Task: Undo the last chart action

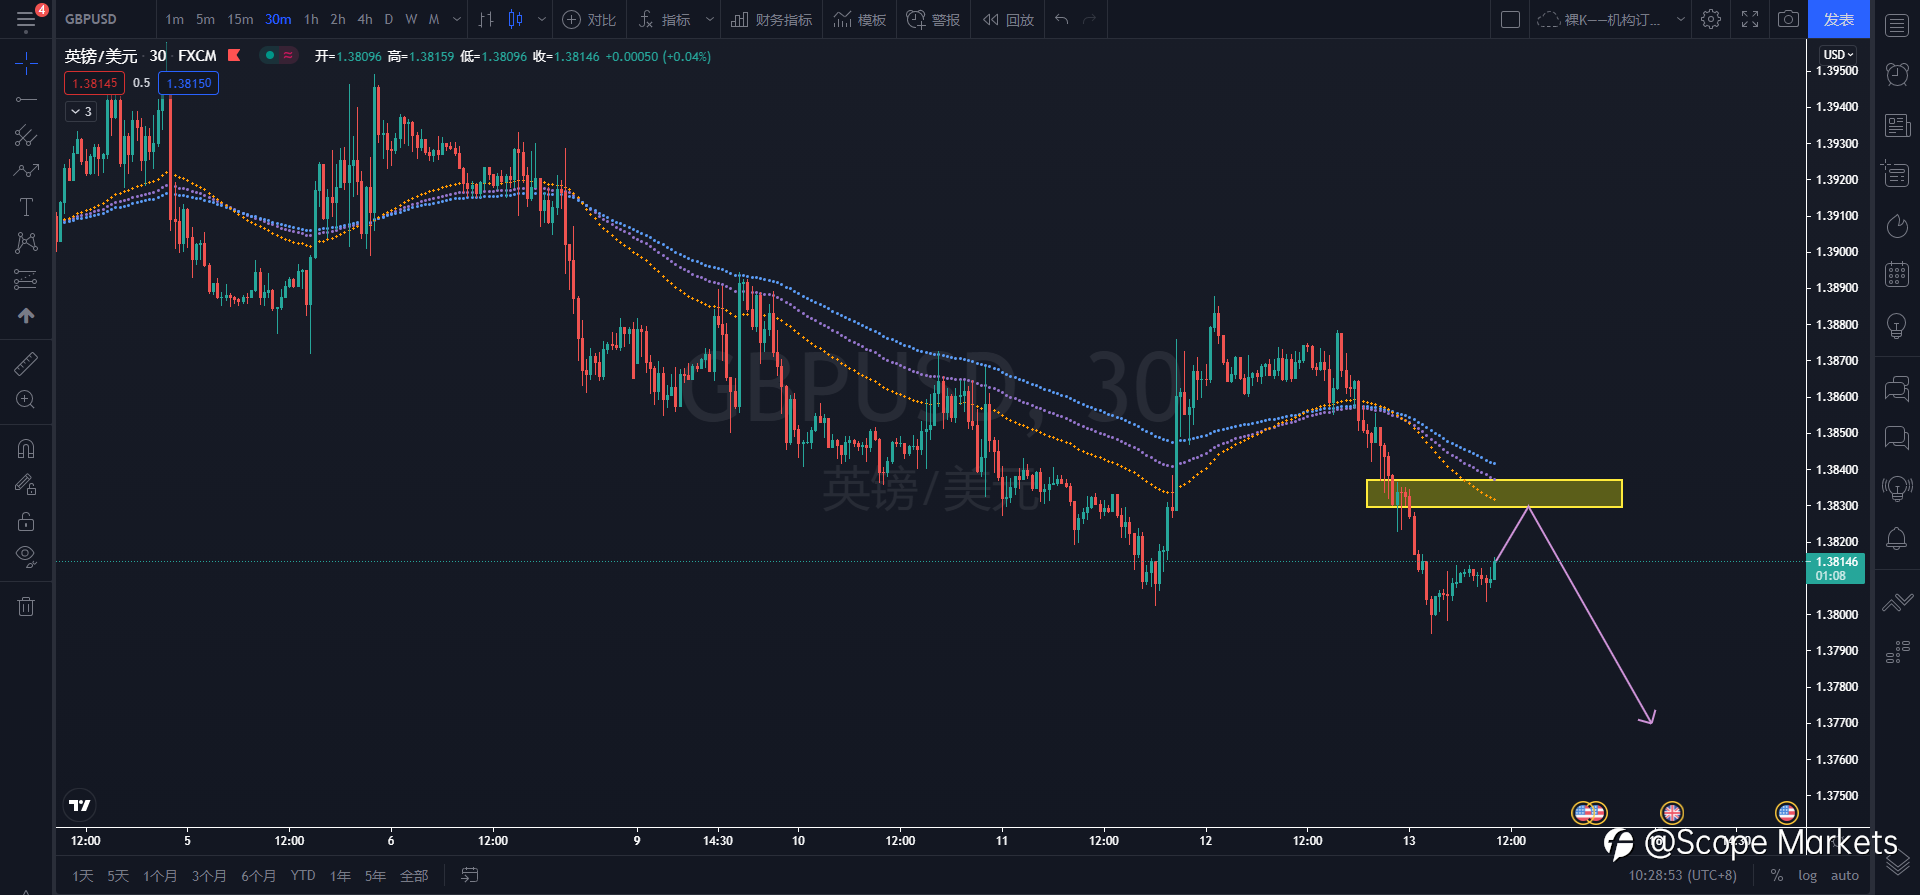Action: [x=1062, y=19]
